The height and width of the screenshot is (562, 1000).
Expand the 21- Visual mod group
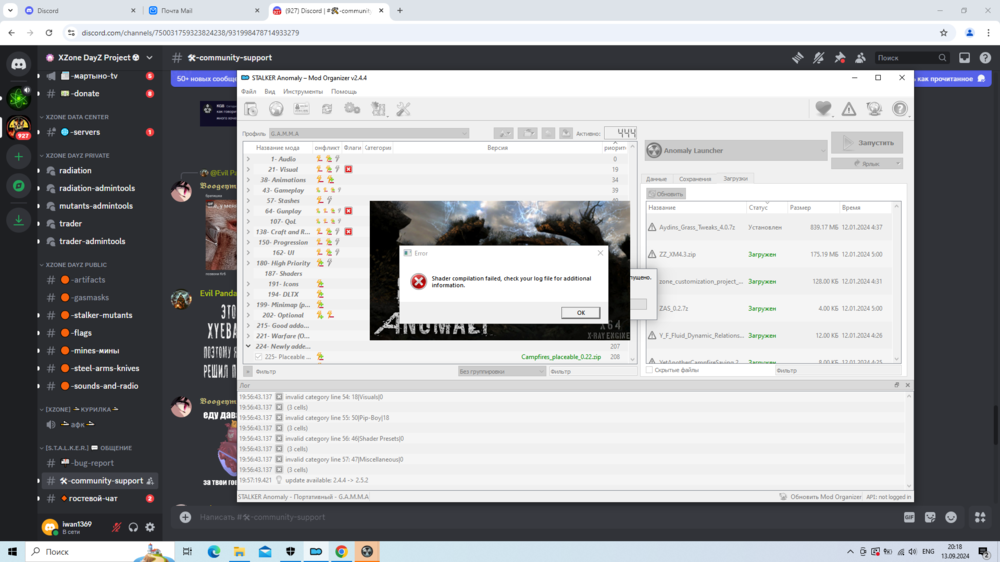coord(249,170)
